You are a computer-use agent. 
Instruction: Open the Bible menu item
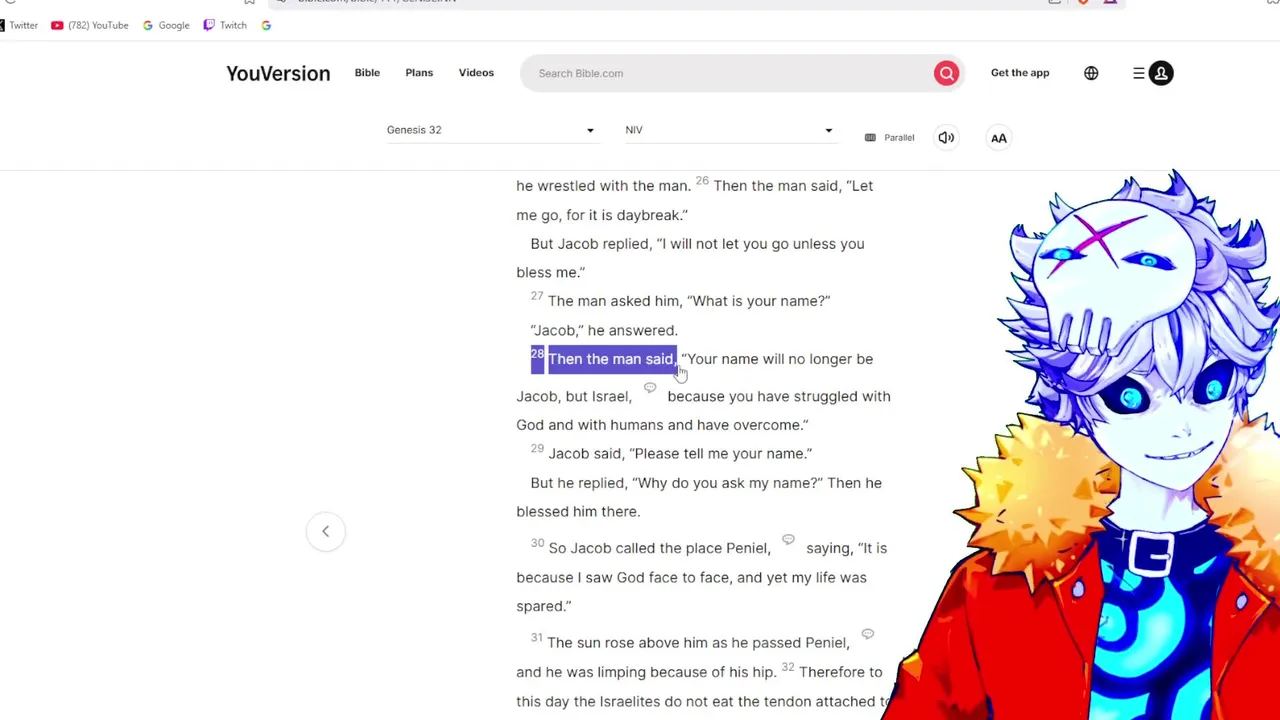367,73
